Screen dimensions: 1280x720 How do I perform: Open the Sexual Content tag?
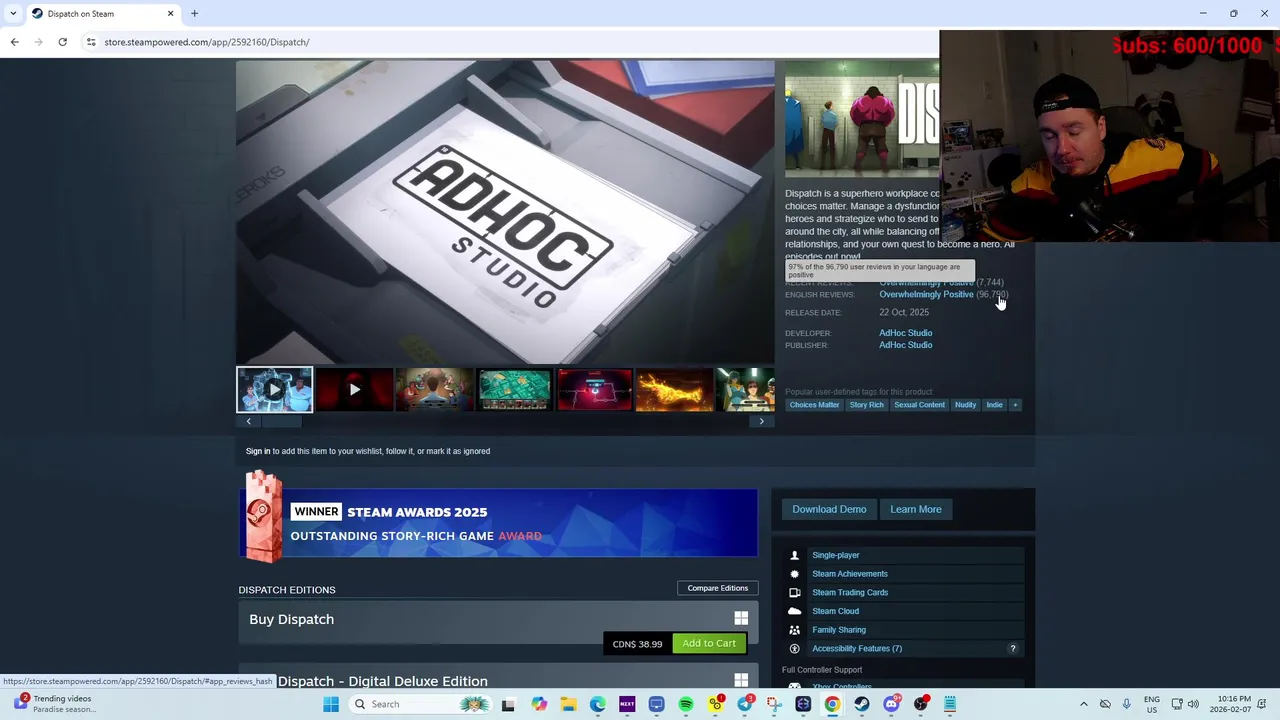(x=919, y=405)
